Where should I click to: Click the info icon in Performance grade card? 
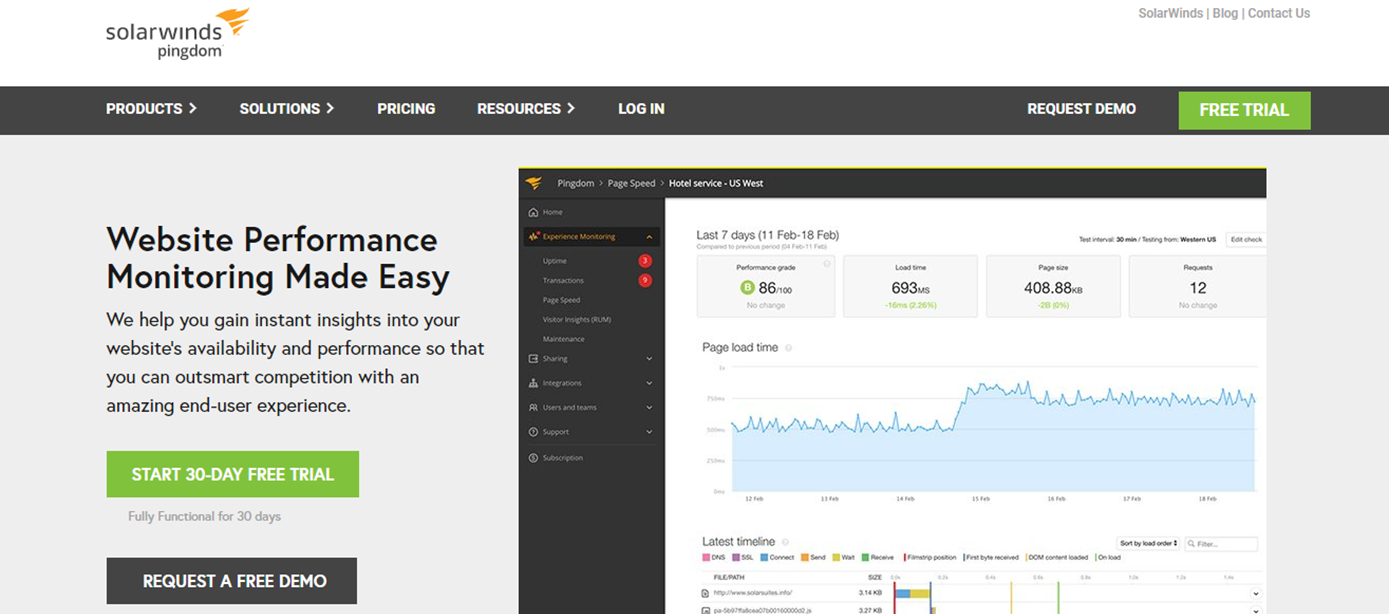[827, 264]
